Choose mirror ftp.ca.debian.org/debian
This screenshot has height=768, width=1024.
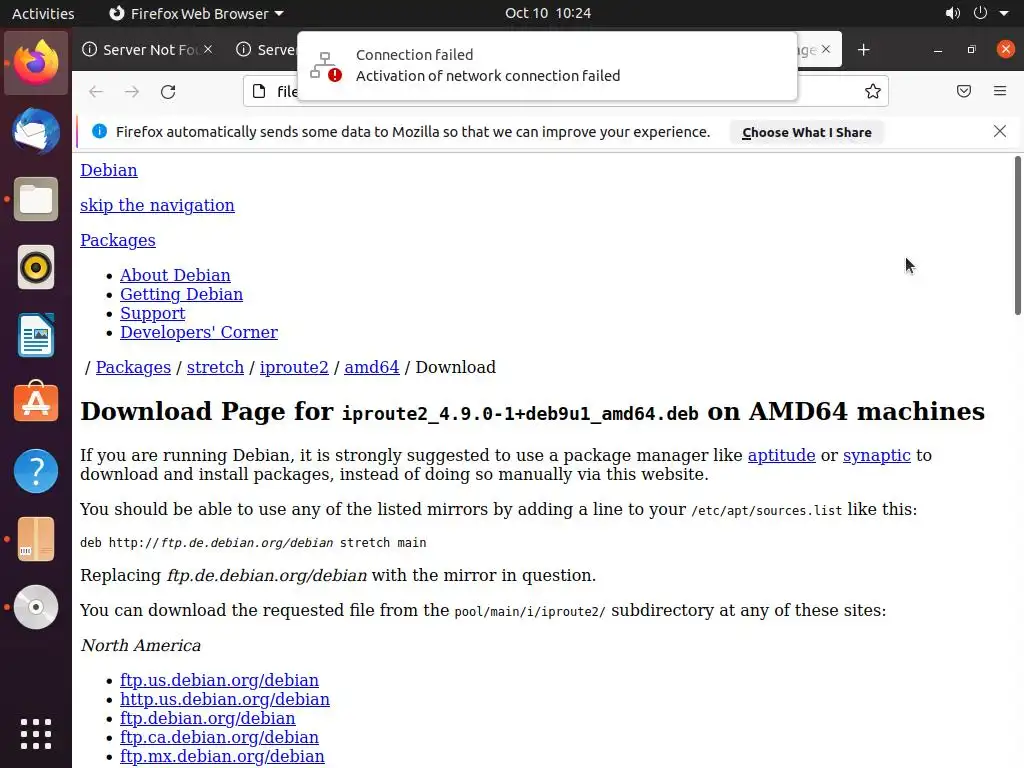pos(219,737)
